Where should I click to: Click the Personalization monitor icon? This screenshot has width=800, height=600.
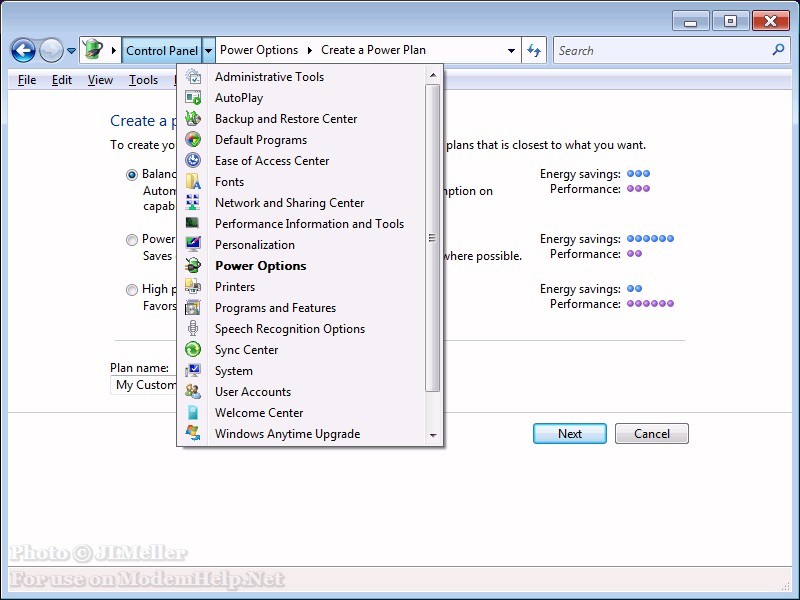pos(193,244)
